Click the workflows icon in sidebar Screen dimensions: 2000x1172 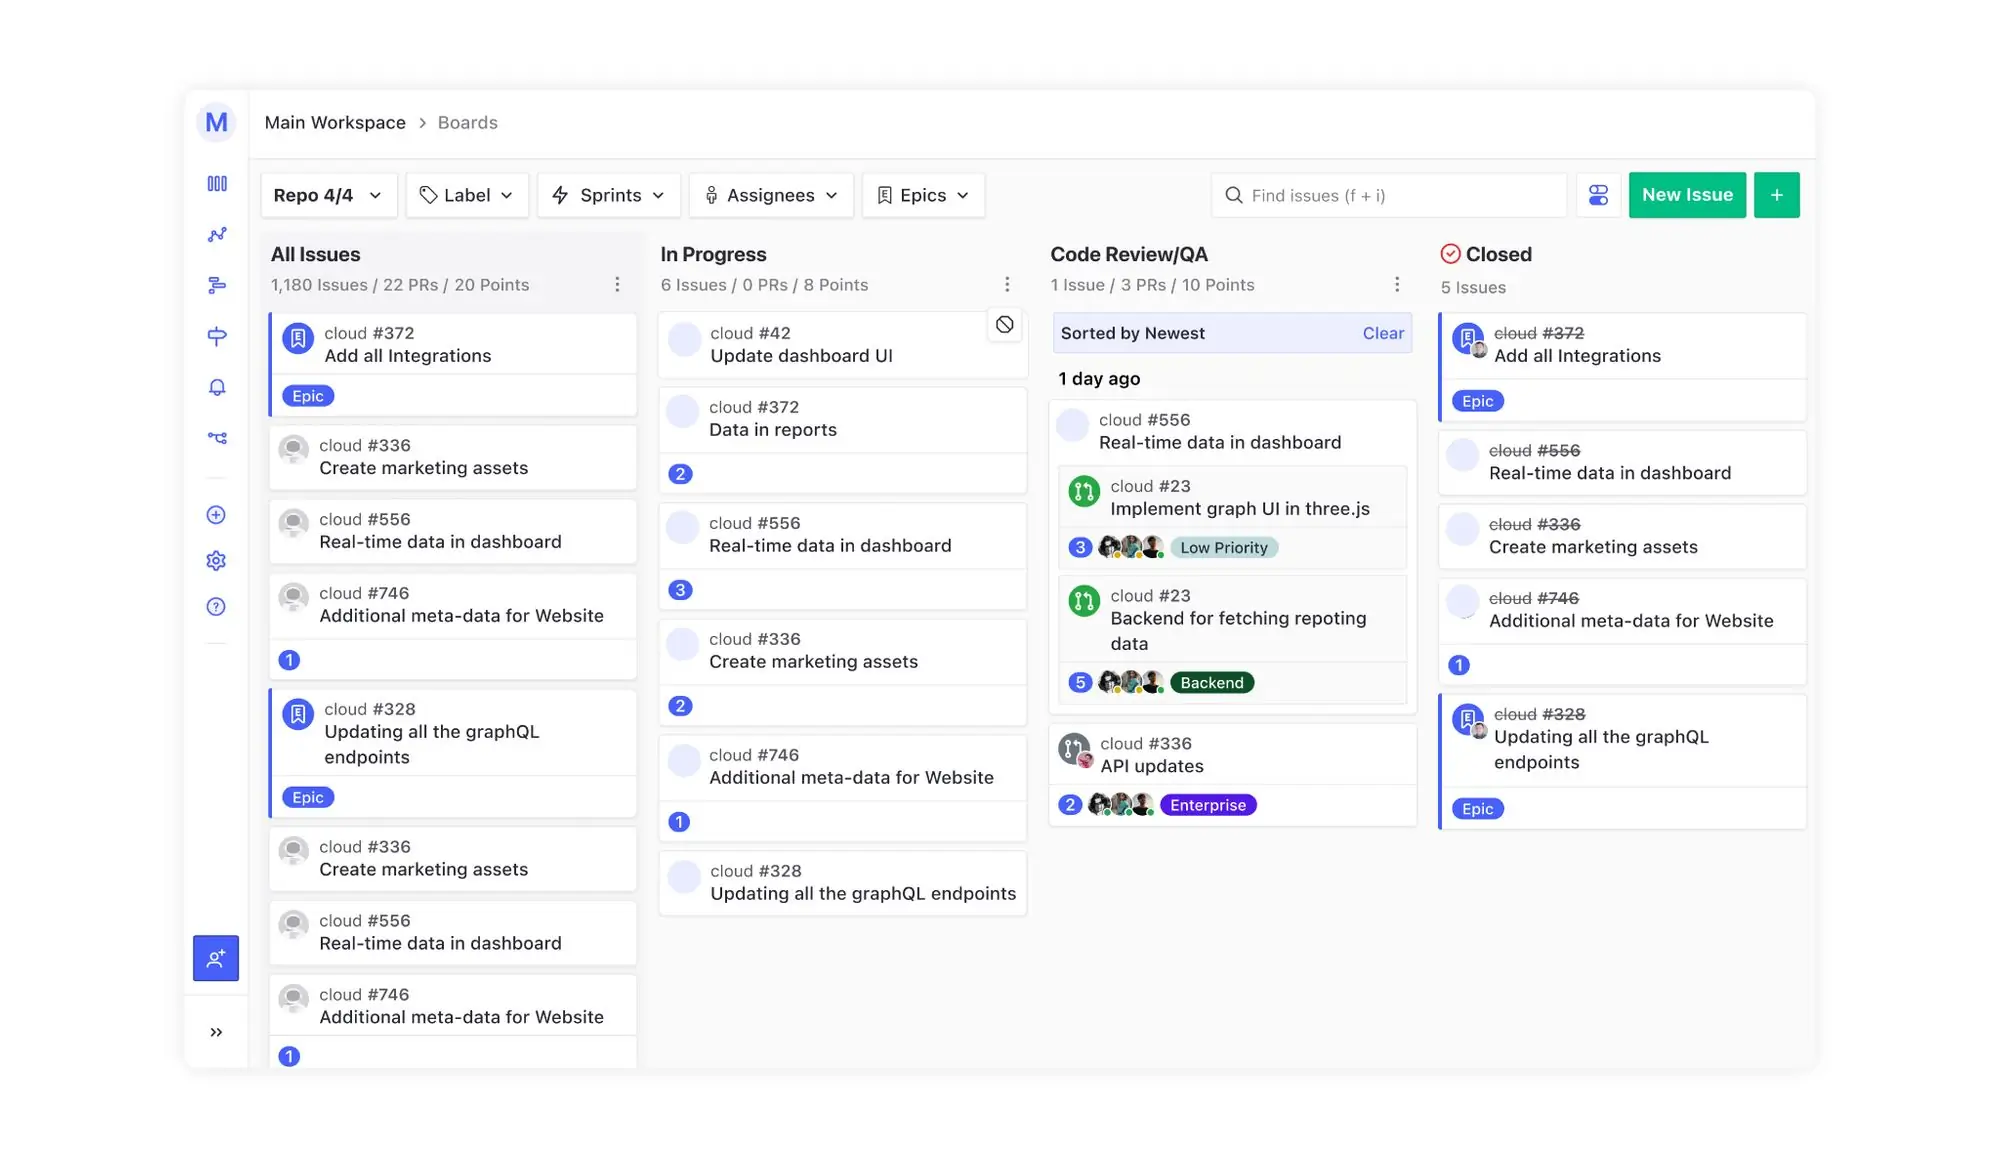coord(217,438)
